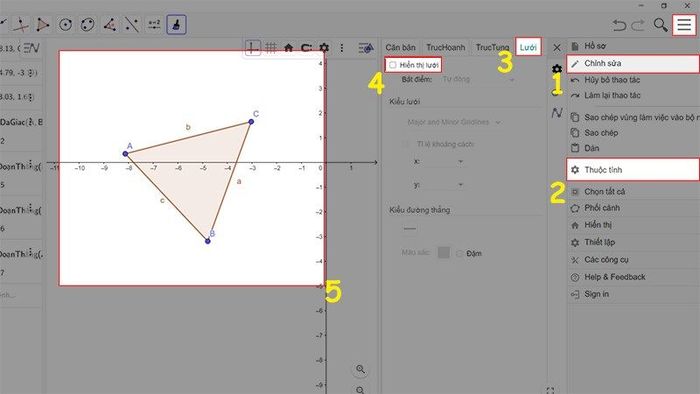Open Major and Minor Gridlines dropdown
Screen dimensions: 700x394
pyautogui.click(x=454, y=122)
